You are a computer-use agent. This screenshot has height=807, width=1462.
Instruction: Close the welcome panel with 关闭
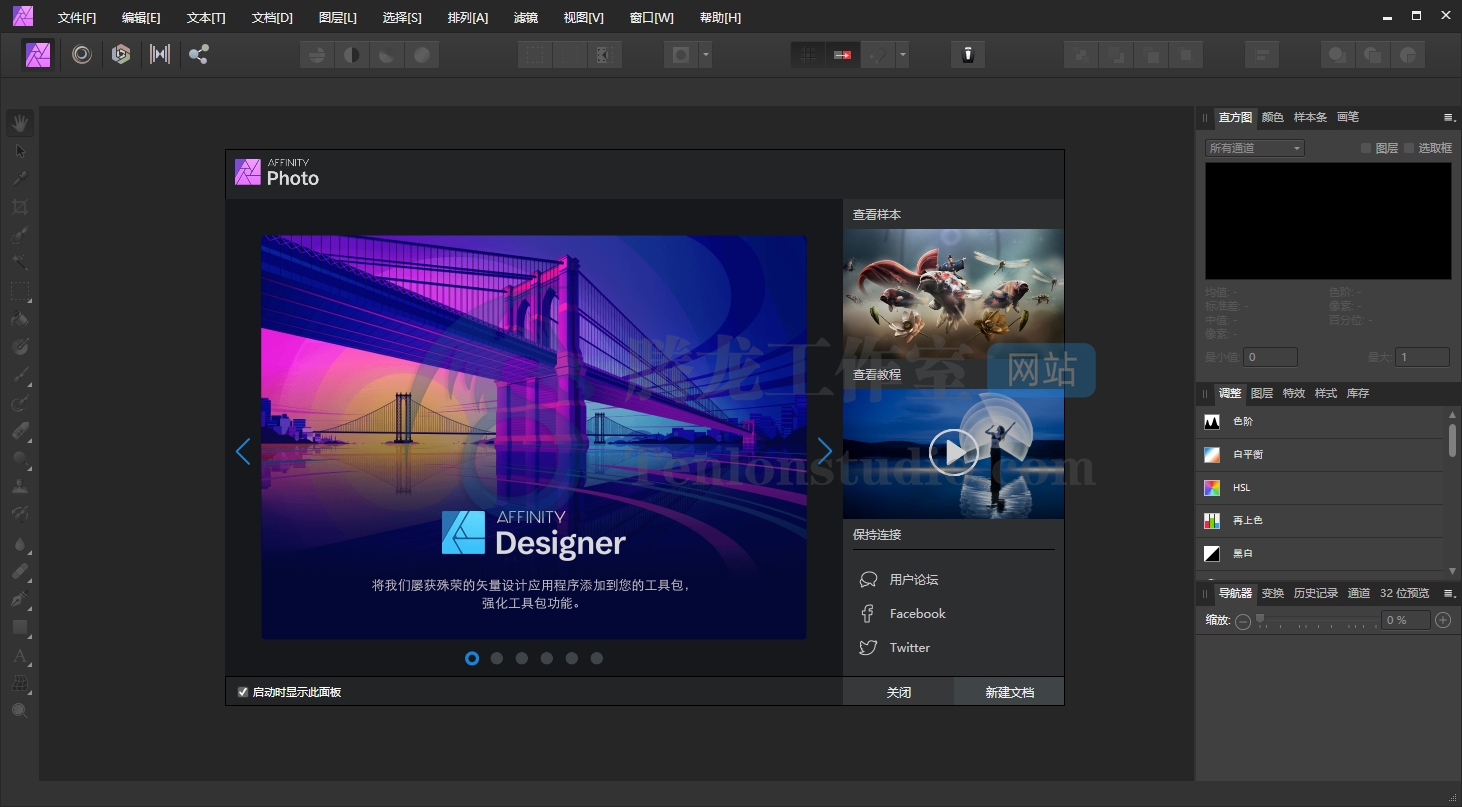899,692
